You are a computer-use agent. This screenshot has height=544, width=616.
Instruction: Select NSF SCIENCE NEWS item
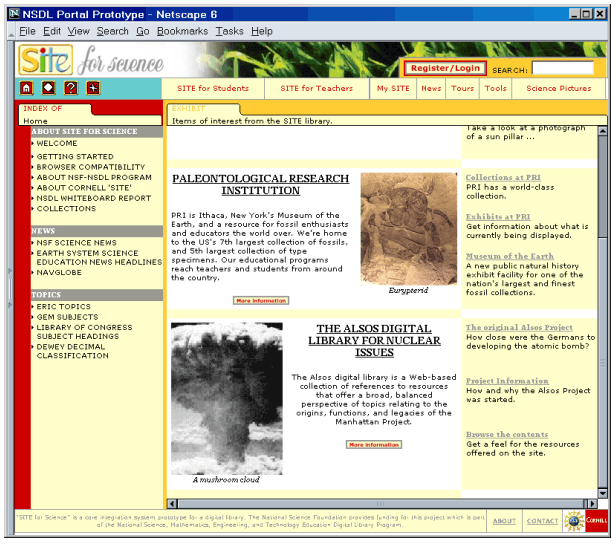point(77,243)
